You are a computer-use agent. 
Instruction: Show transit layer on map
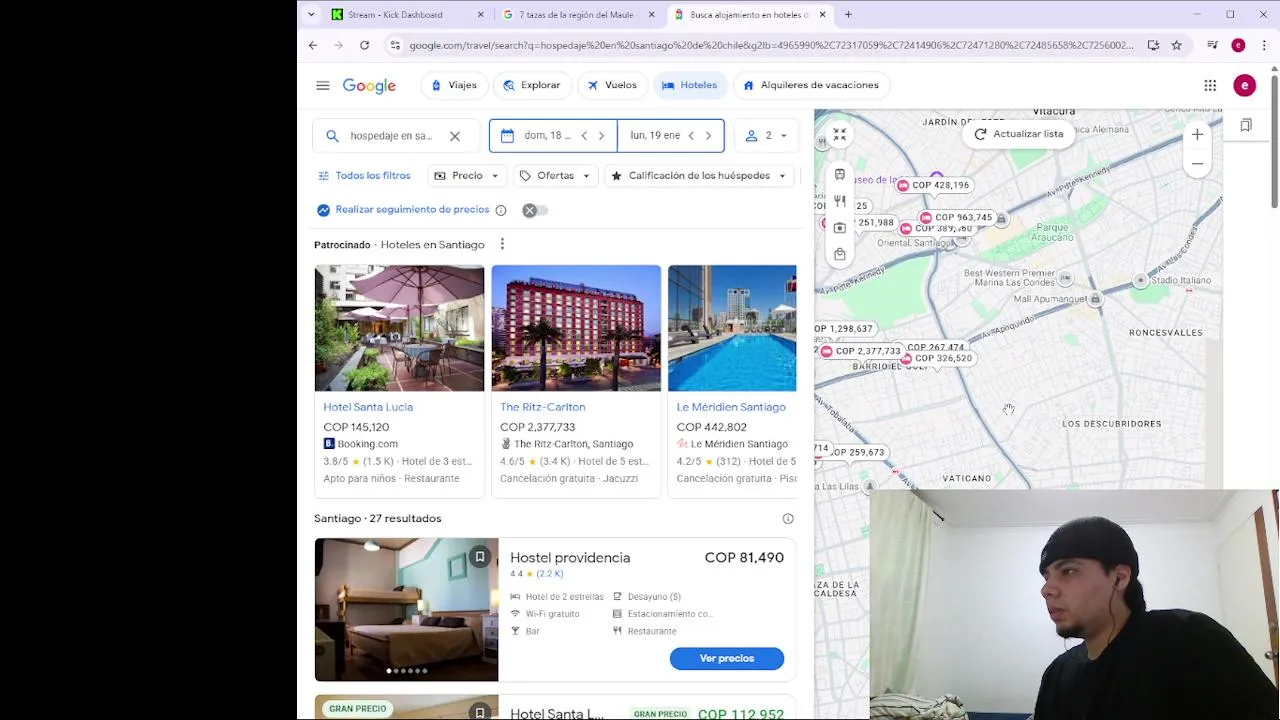coord(840,174)
